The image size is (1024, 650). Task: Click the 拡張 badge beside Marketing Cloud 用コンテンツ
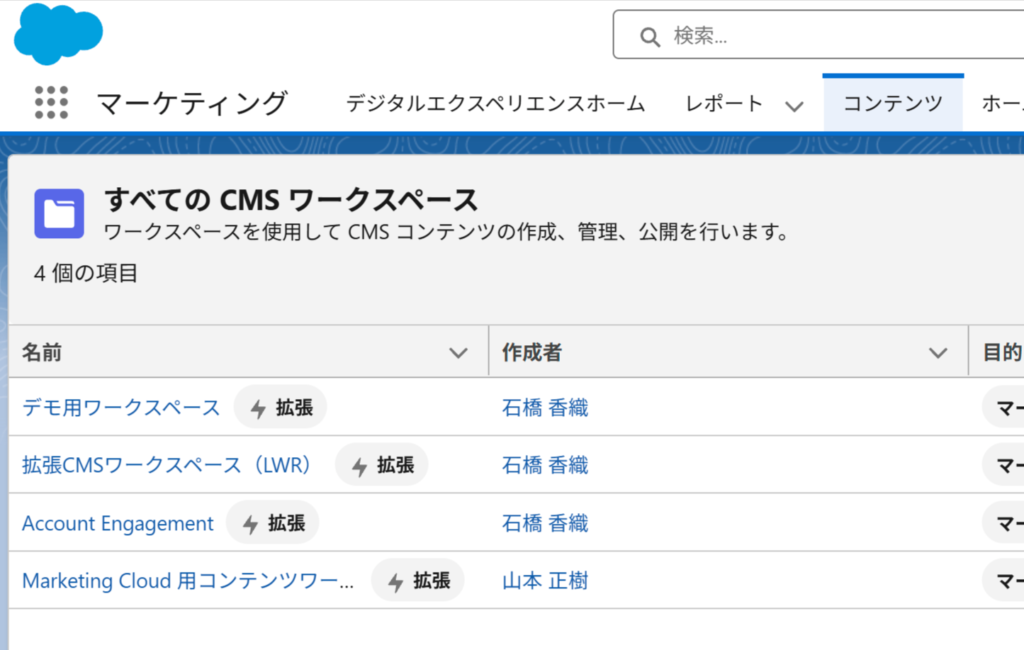click(x=418, y=580)
